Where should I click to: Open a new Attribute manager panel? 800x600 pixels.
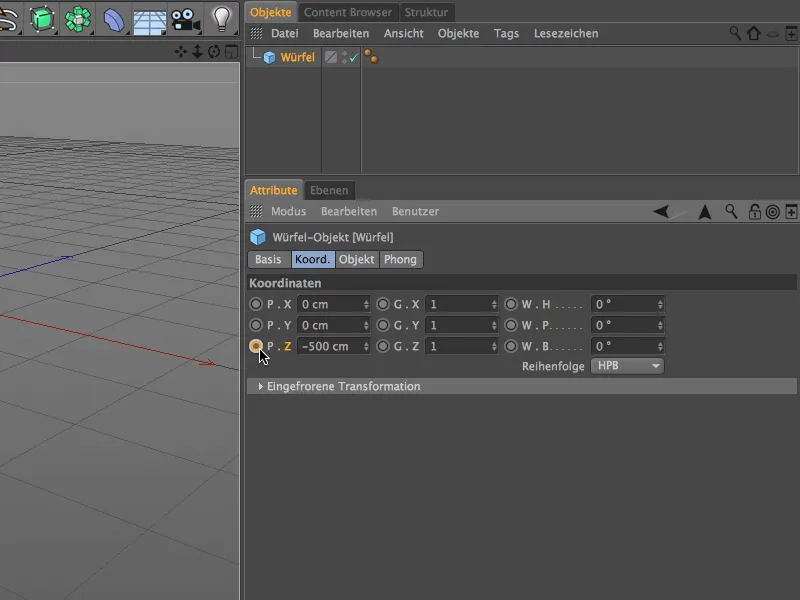coord(791,211)
